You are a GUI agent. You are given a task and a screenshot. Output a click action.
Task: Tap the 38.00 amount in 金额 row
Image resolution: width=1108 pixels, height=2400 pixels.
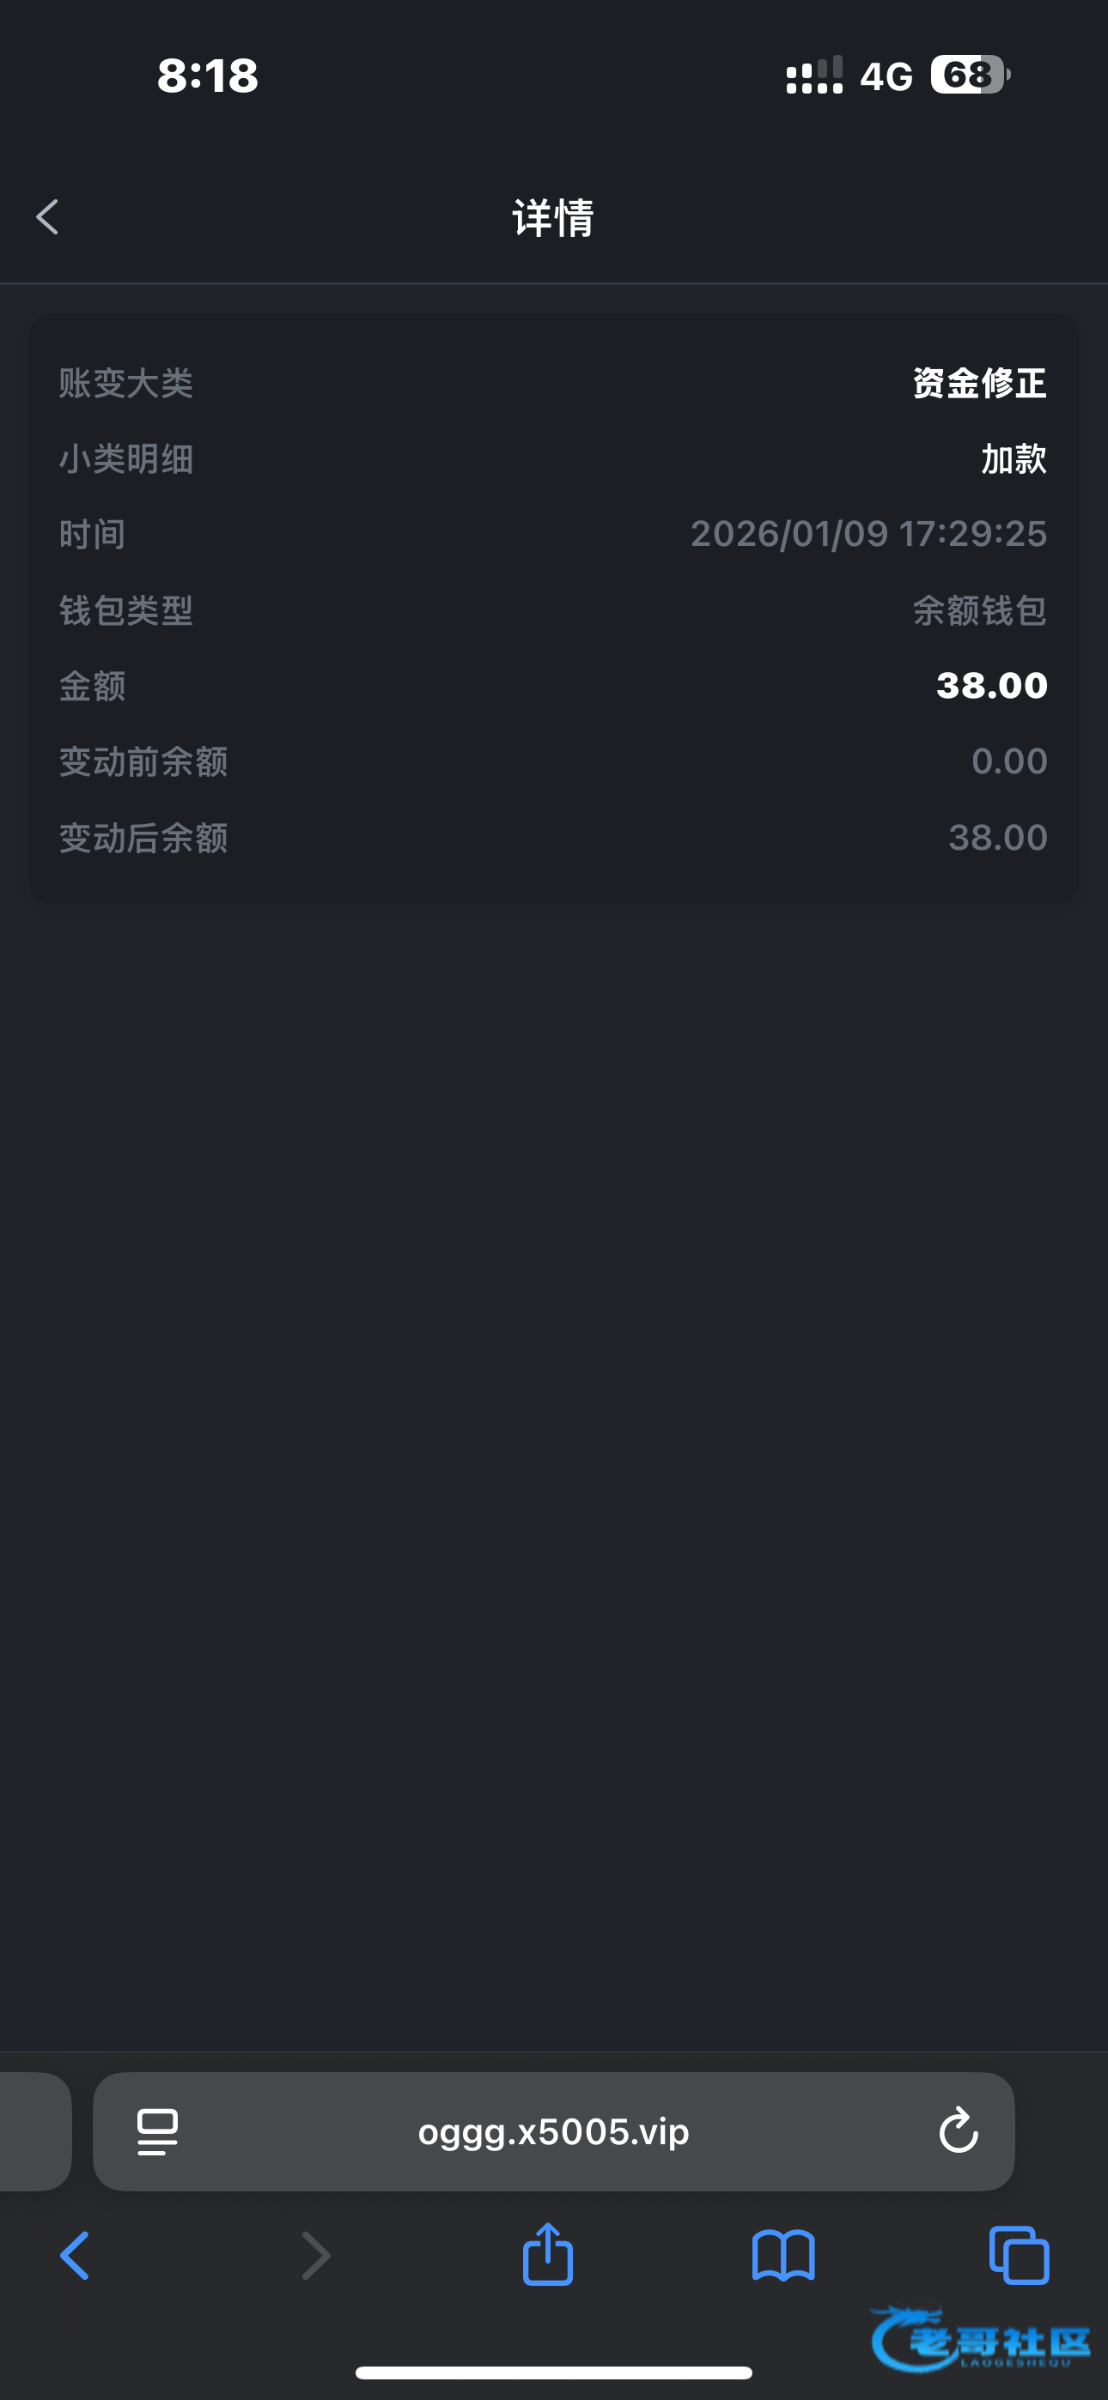(991, 686)
